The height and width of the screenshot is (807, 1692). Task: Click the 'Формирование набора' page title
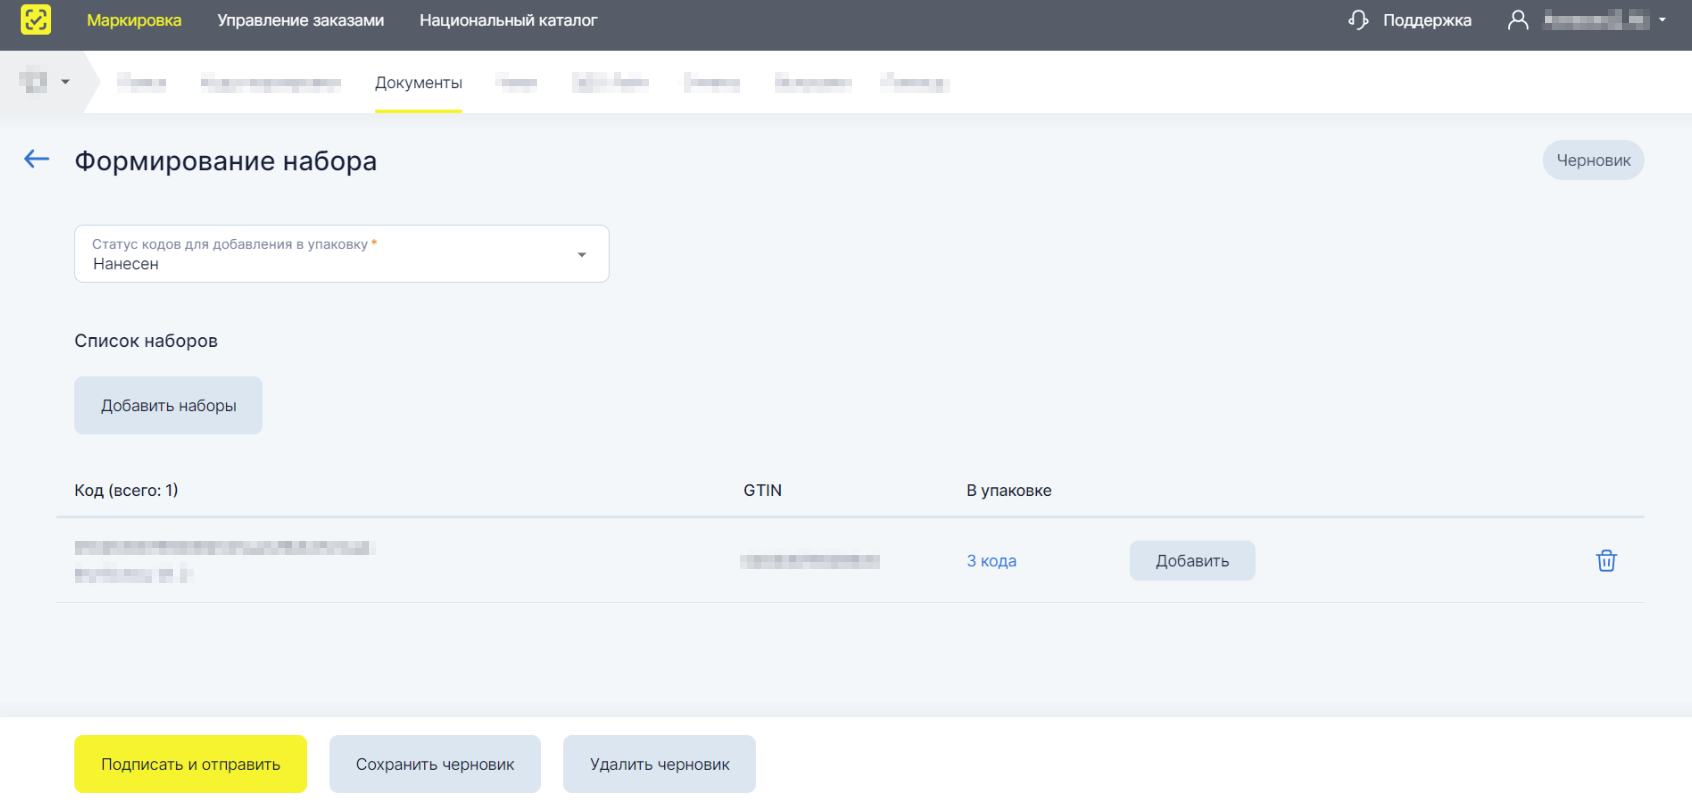tap(226, 161)
